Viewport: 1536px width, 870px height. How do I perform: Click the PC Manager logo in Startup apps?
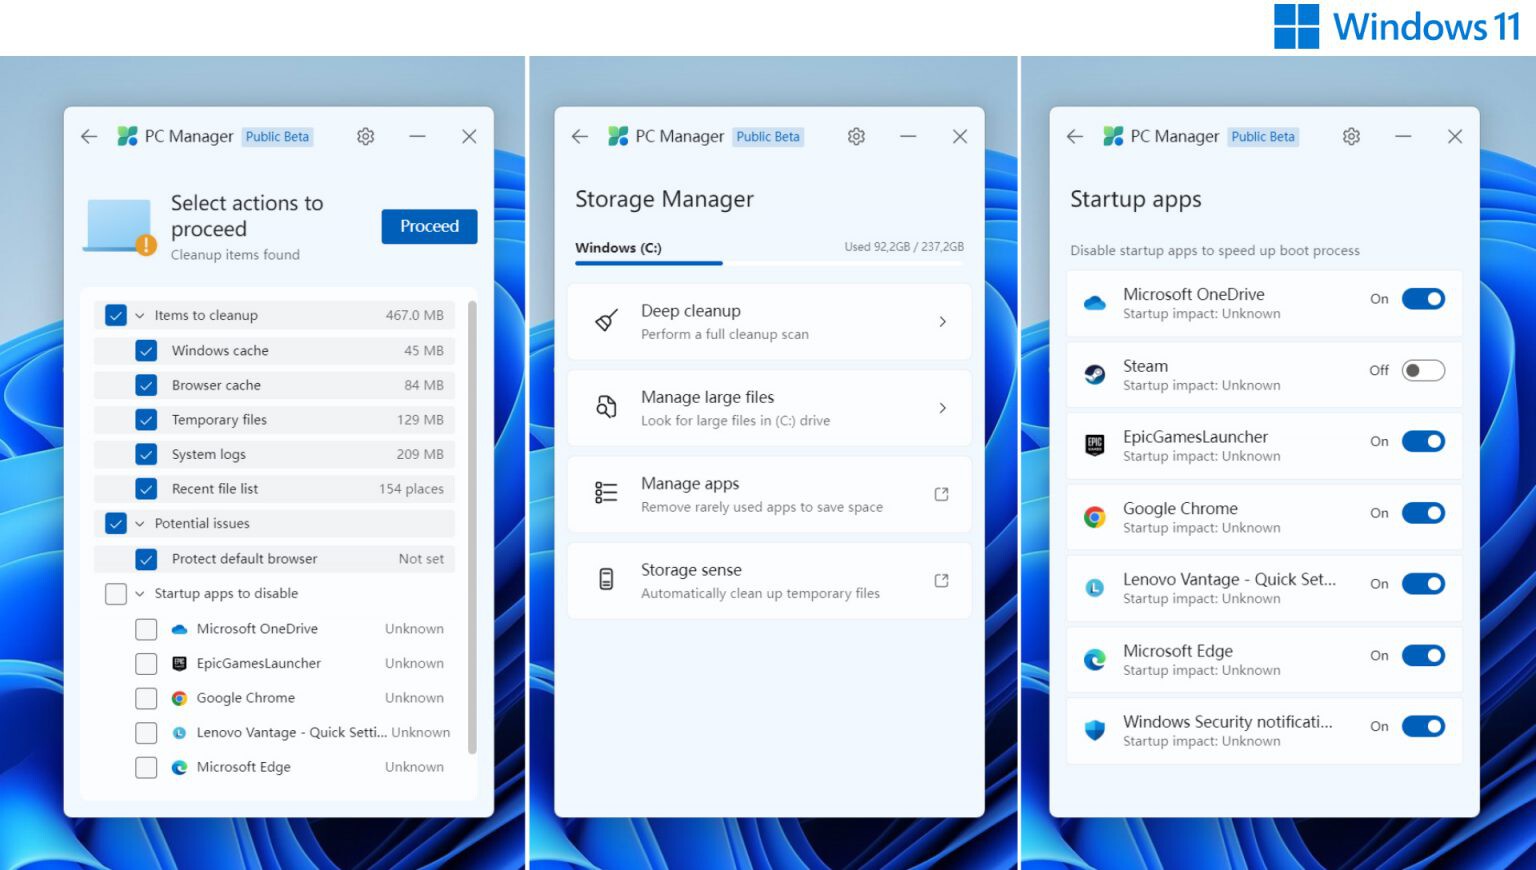click(1113, 136)
